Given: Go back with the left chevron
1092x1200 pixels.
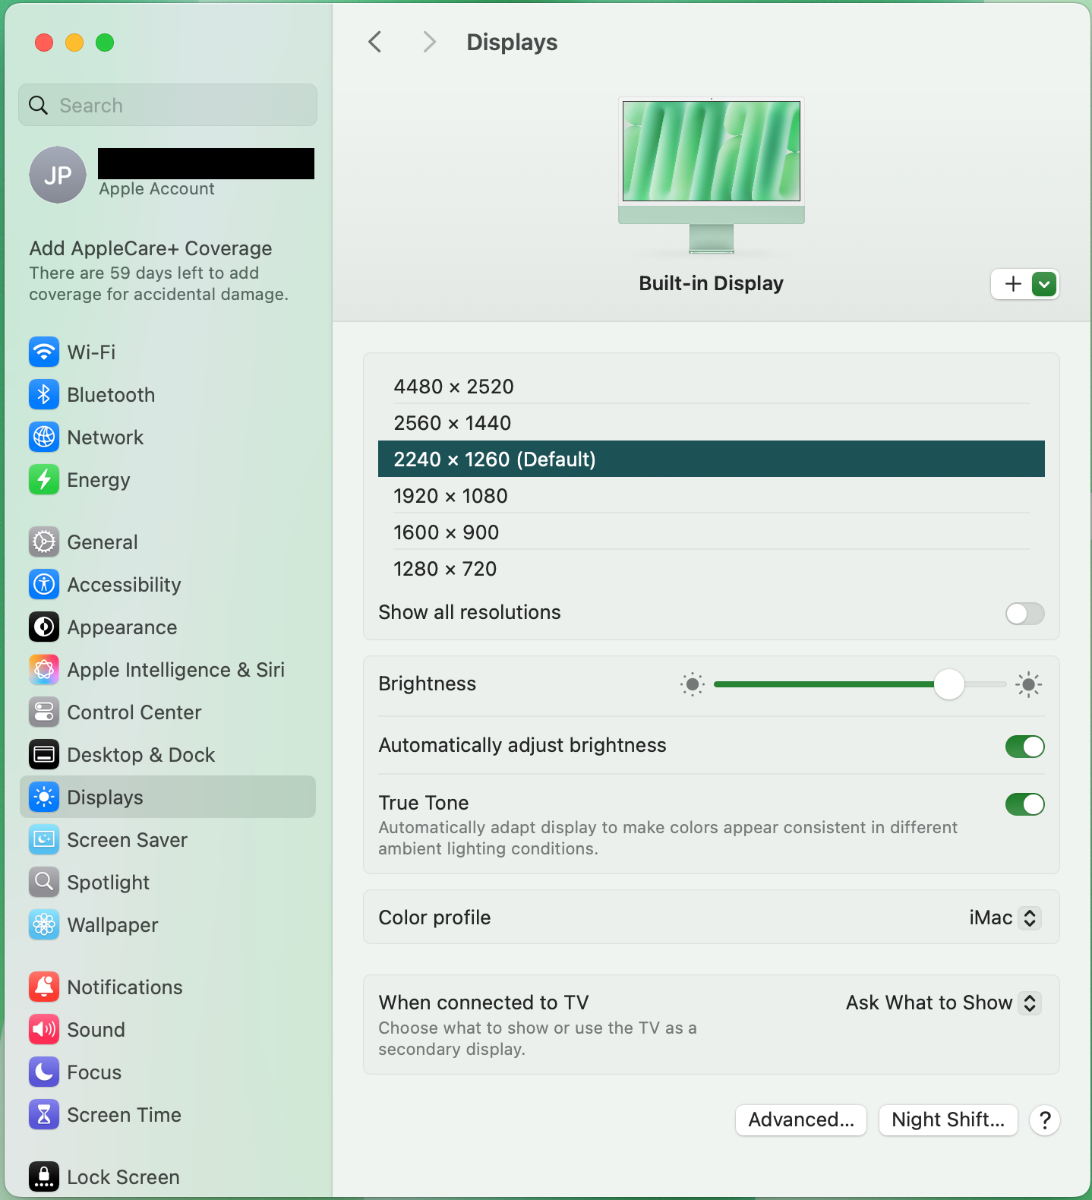Looking at the screenshot, I should 375,42.
